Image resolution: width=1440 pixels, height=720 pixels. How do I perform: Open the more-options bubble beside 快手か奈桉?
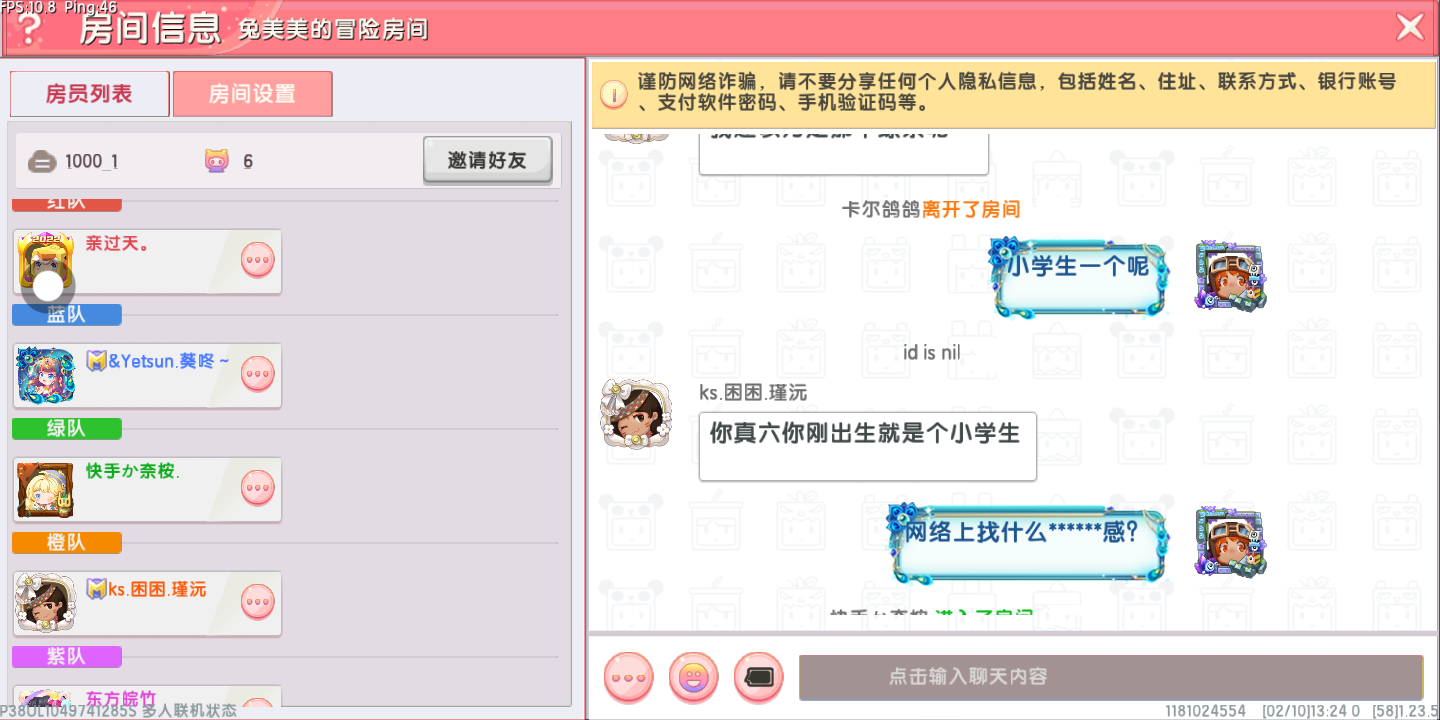tap(258, 488)
